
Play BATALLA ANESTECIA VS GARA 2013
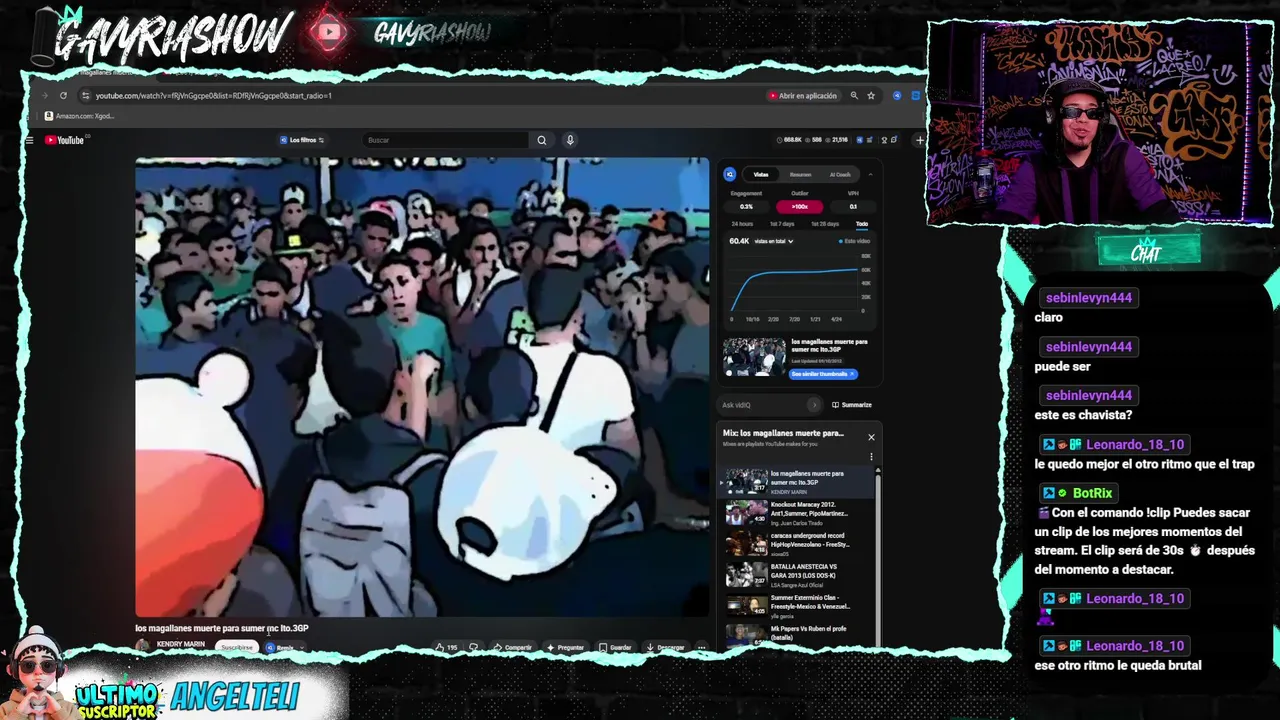coord(797,576)
